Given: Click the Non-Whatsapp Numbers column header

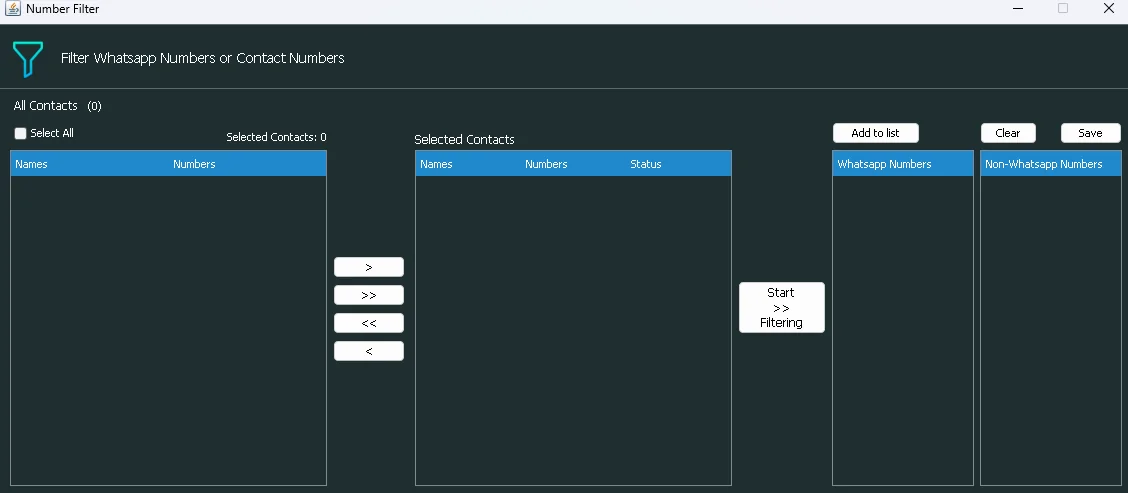Looking at the screenshot, I should [x=1050, y=164].
